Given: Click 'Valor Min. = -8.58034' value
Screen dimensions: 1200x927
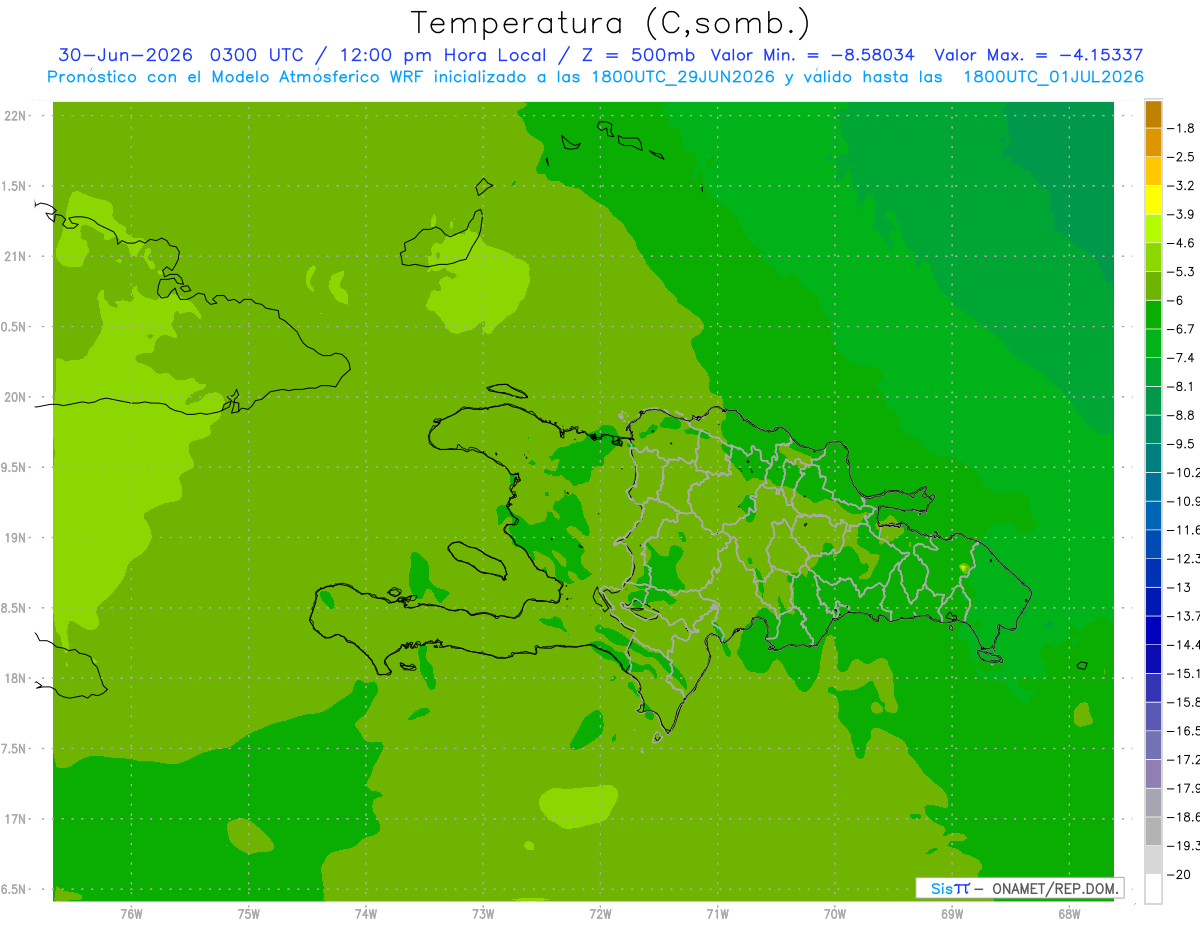Looking at the screenshot, I should pos(815,55).
